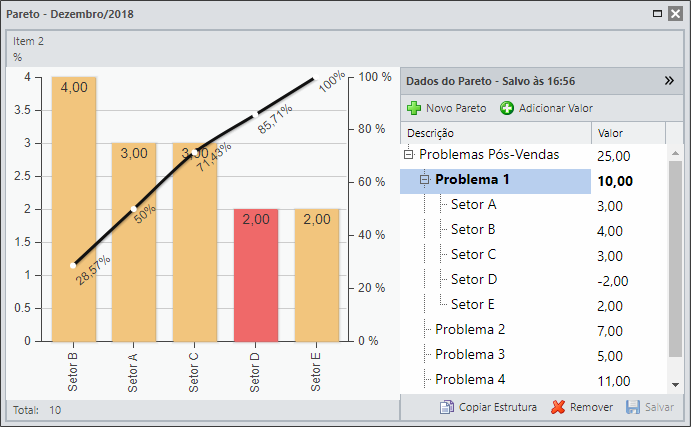The width and height of the screenshot is (691, 427).
Task: Click the 4,00 value of Setor B
Action: click(610, 231)
